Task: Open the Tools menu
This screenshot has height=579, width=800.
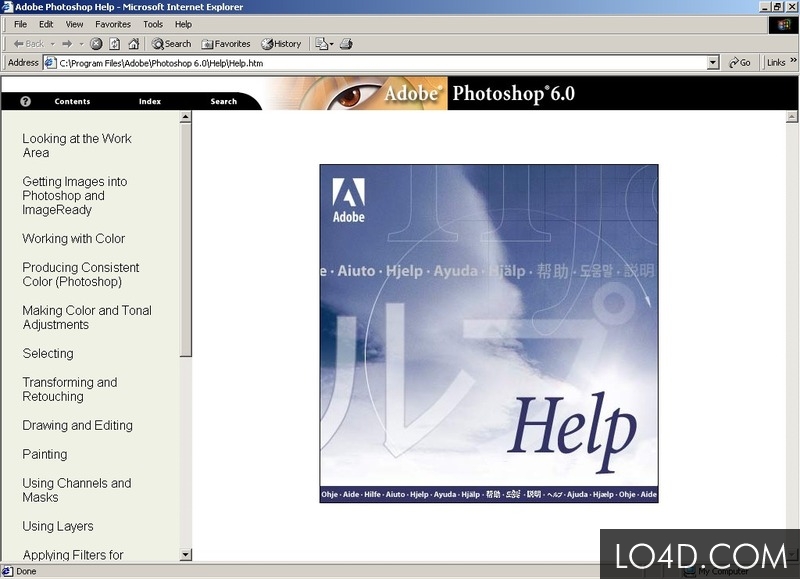Action: tap(153, 24)
